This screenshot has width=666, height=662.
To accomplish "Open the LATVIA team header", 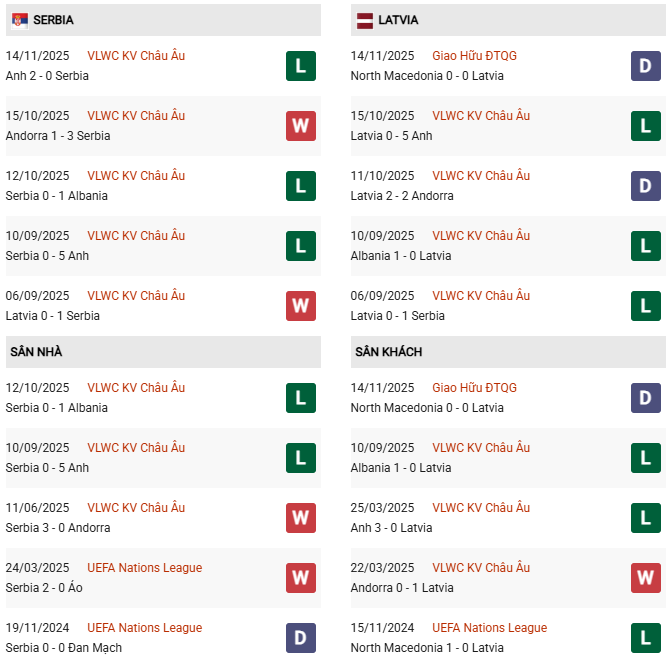I will 398,20.
